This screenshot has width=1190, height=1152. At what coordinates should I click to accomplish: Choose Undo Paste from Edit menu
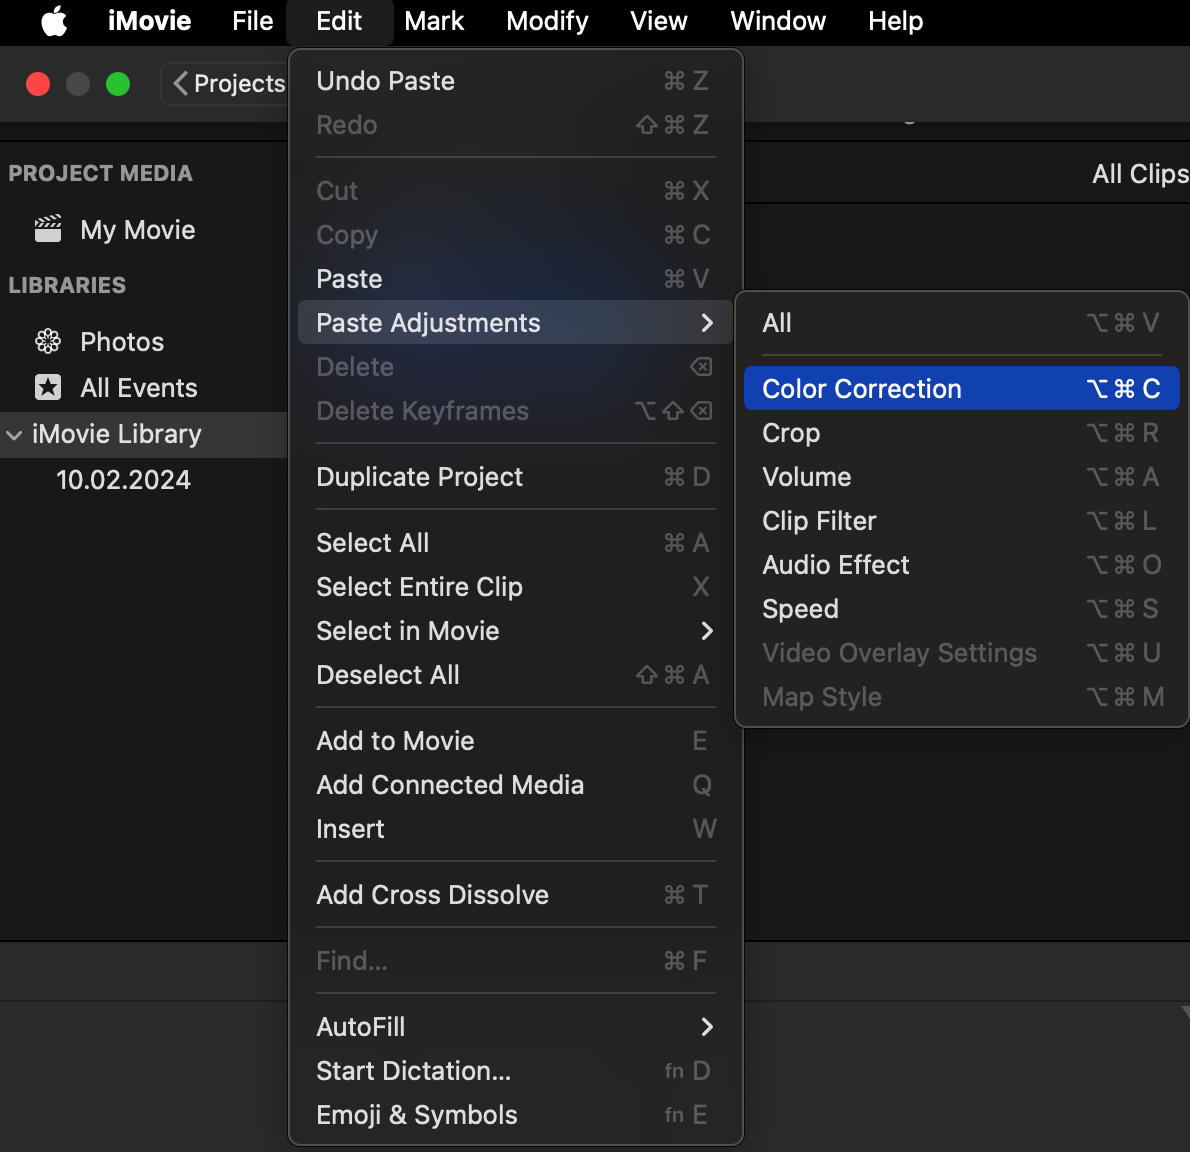[386, 81]
